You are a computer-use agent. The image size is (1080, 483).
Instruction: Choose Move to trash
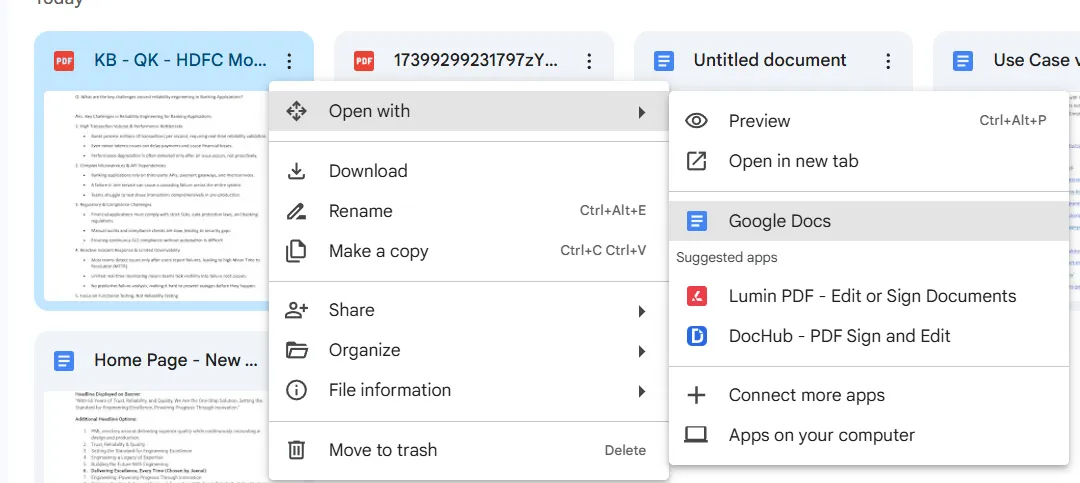tap(468, 450)
